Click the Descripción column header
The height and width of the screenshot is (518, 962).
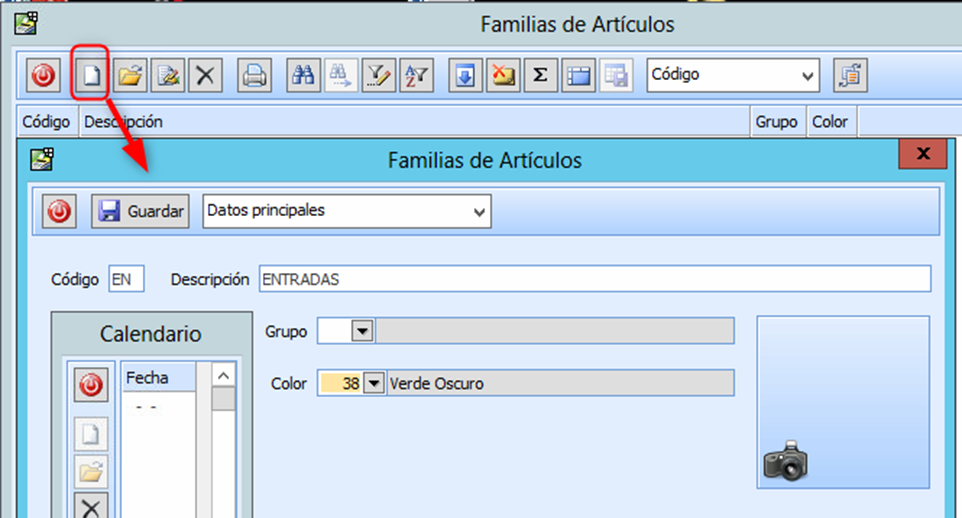(x=123, y=122)
